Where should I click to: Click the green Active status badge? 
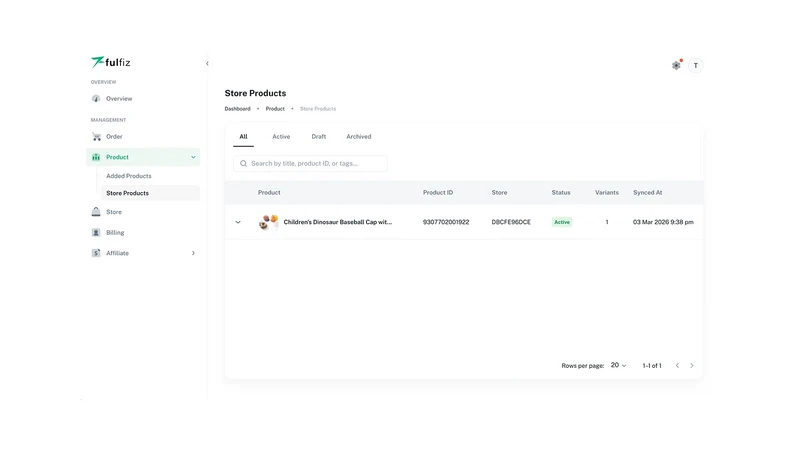pyautogui.click(x=562, y=222)
